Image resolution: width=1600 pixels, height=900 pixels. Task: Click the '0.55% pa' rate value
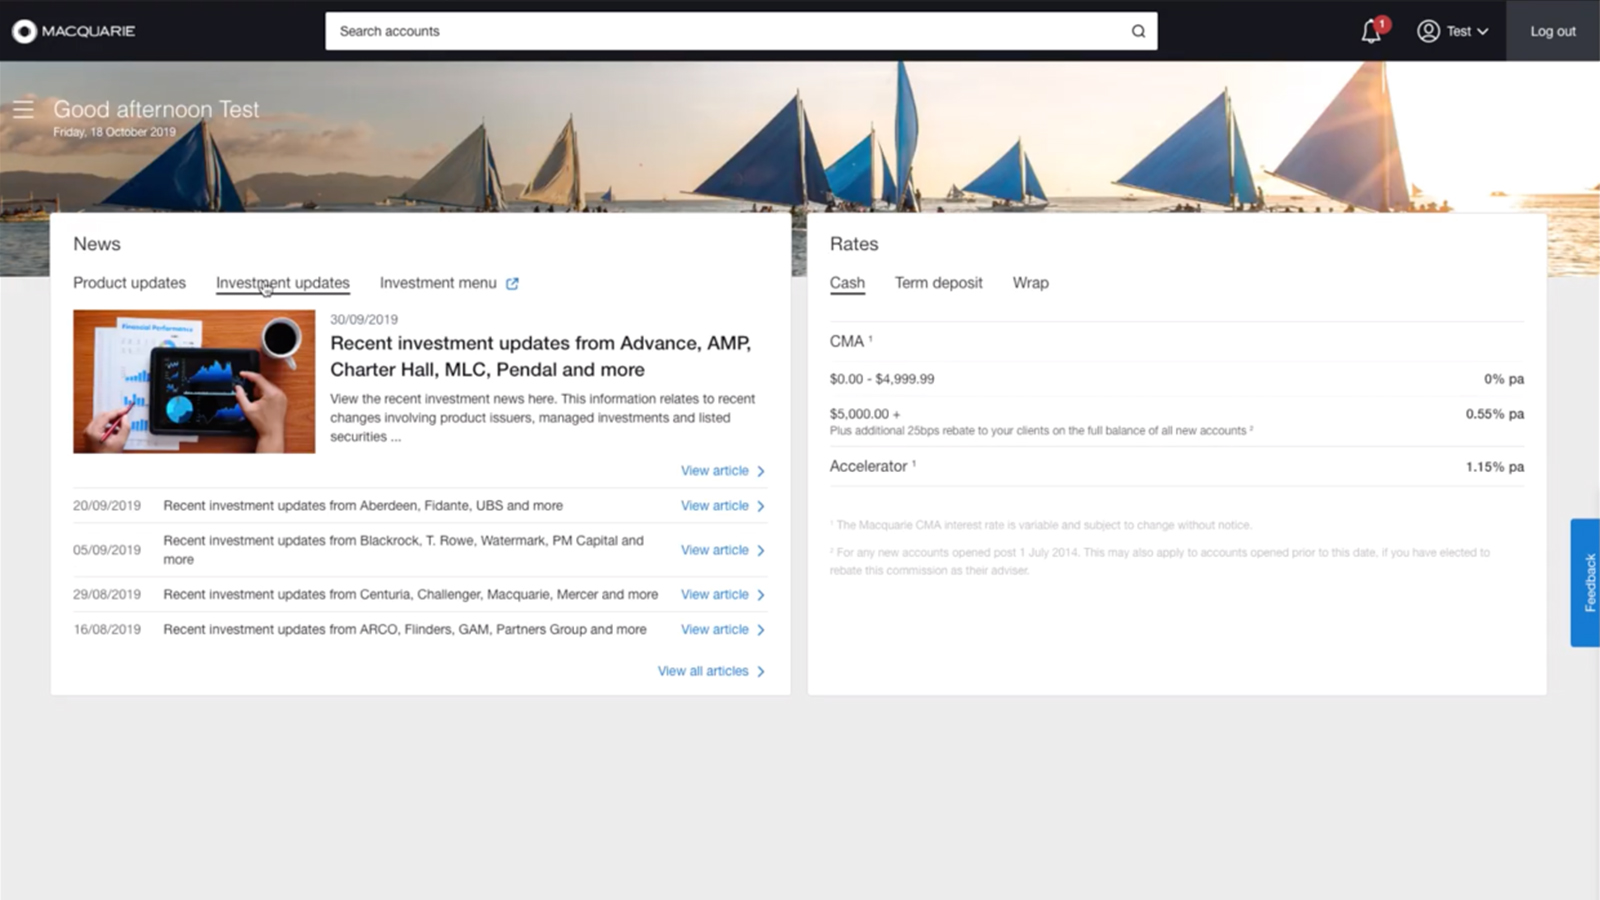(x=1495, y=414)
